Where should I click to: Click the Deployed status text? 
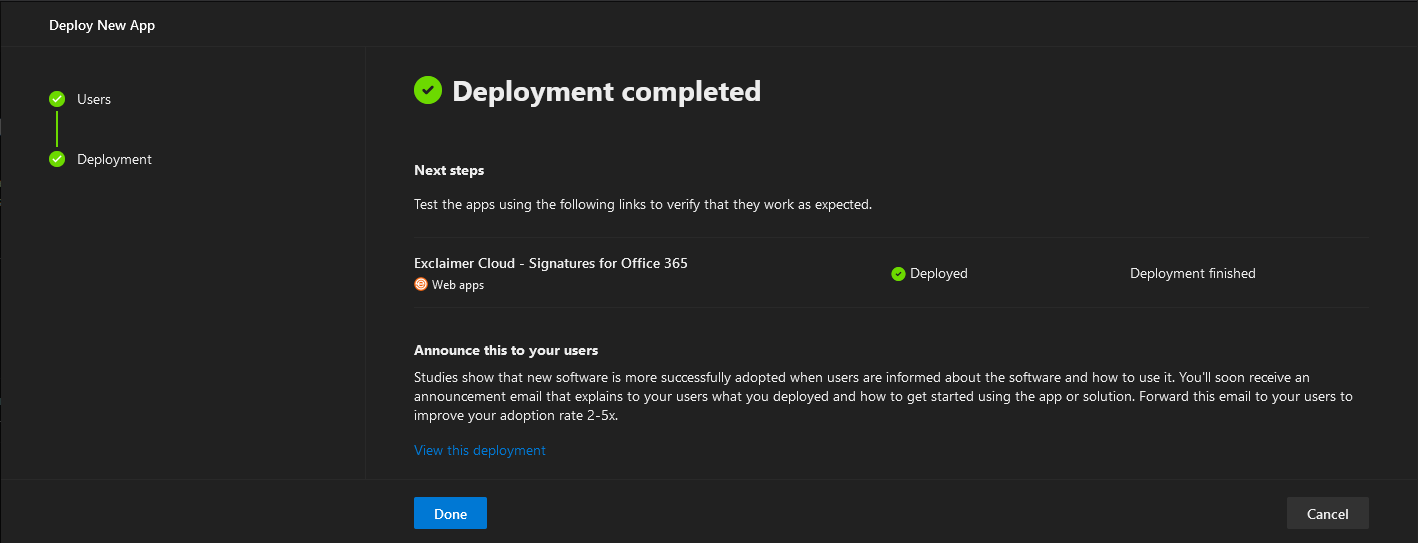tap(938, 273)
